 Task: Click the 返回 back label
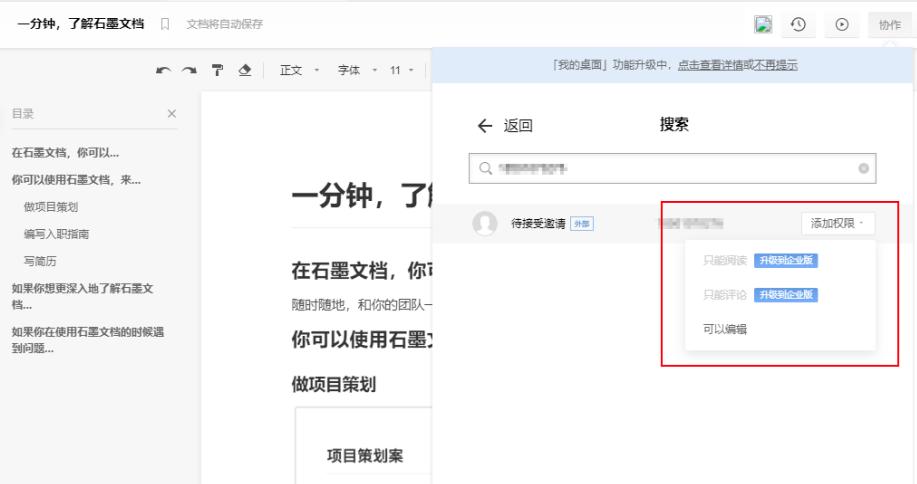518,126
